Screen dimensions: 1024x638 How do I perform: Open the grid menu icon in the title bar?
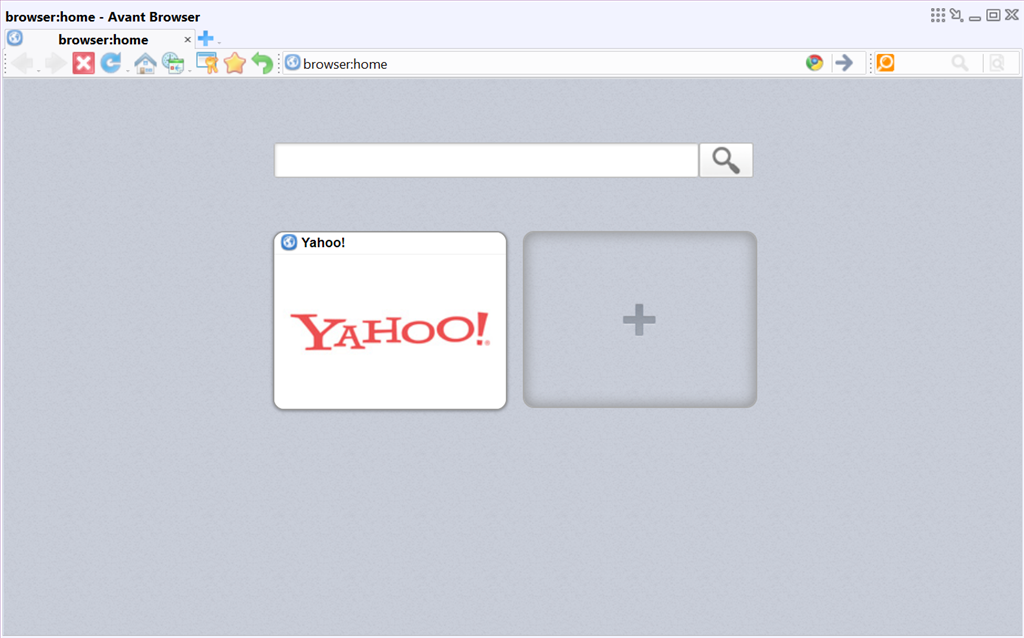[938, 15]
